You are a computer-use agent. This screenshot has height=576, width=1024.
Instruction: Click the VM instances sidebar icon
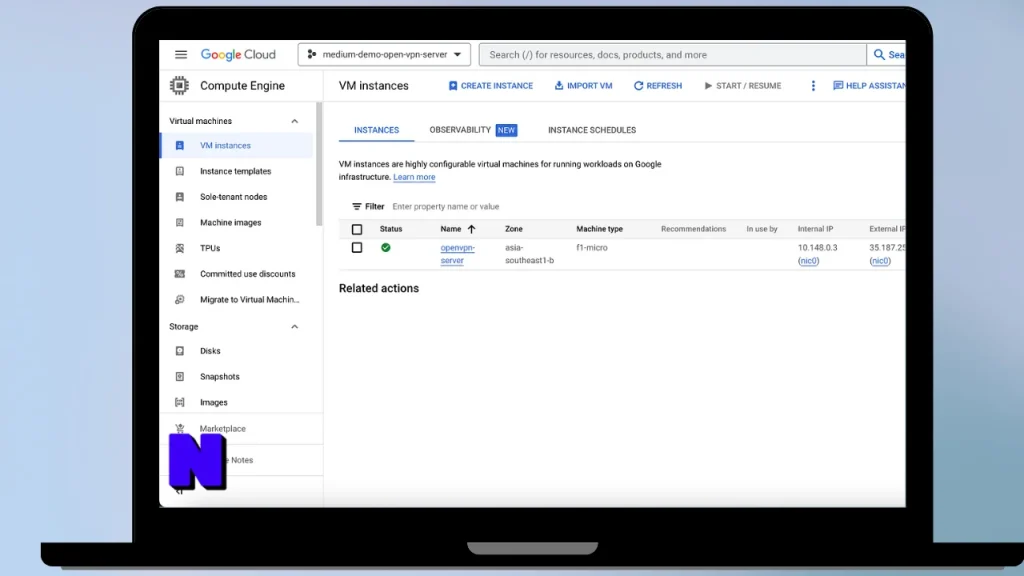(180, 146)
